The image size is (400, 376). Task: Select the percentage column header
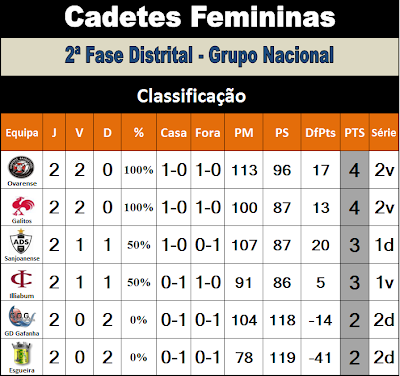coord(139,133)
